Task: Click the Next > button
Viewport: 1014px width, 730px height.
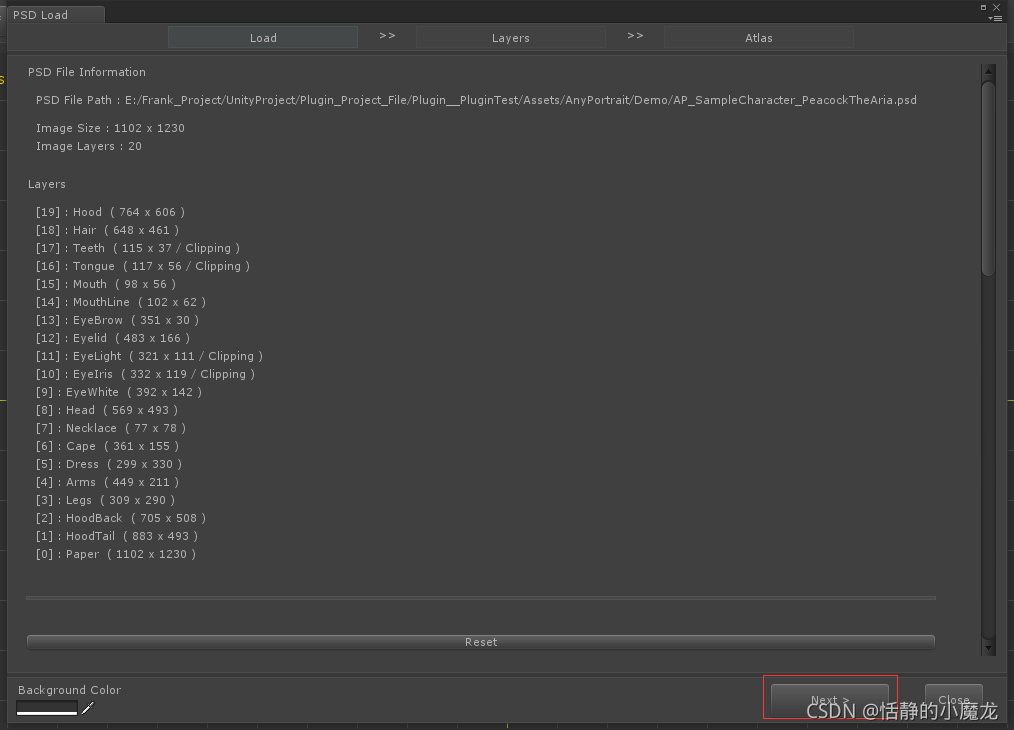Action: pyautogui.click(x=830, y=699)
